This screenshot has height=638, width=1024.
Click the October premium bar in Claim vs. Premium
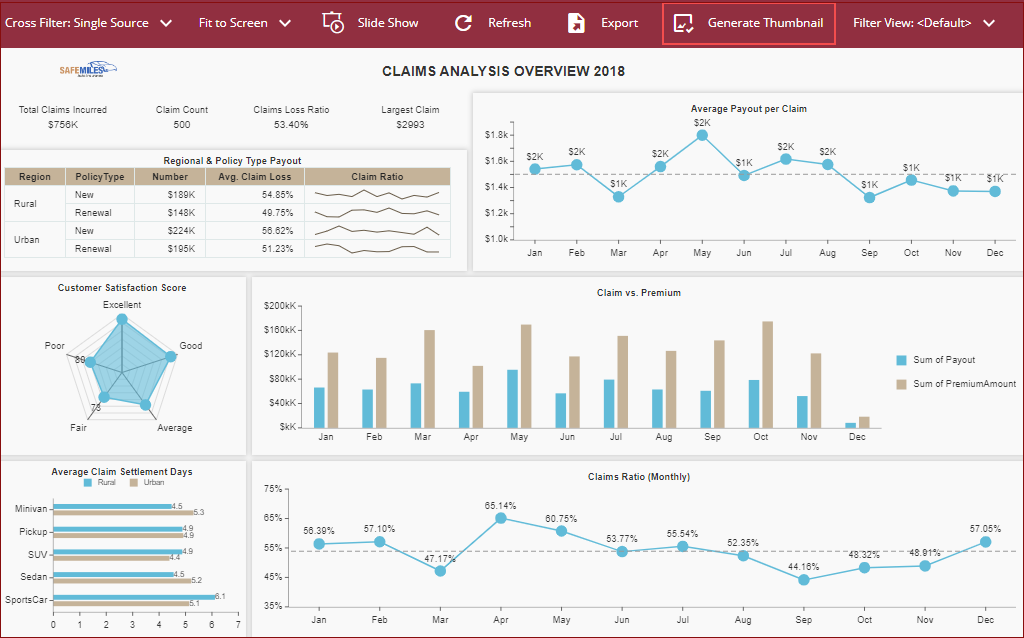(x=767, y=375)
